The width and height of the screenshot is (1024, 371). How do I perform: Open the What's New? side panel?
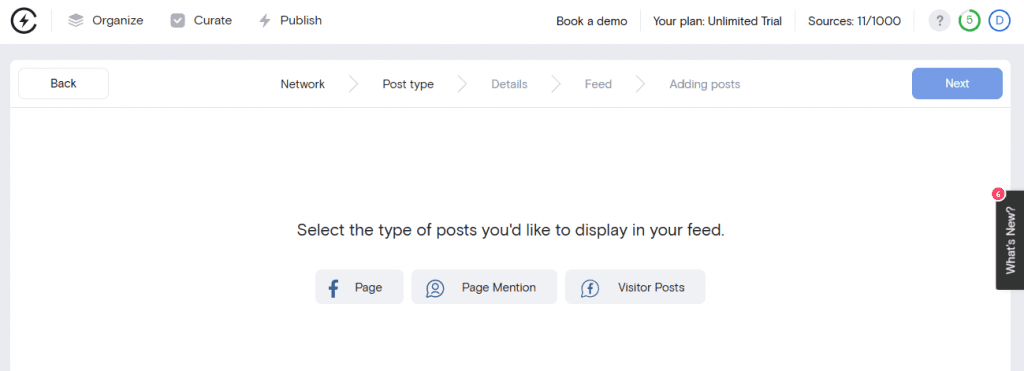point(1010,240)
